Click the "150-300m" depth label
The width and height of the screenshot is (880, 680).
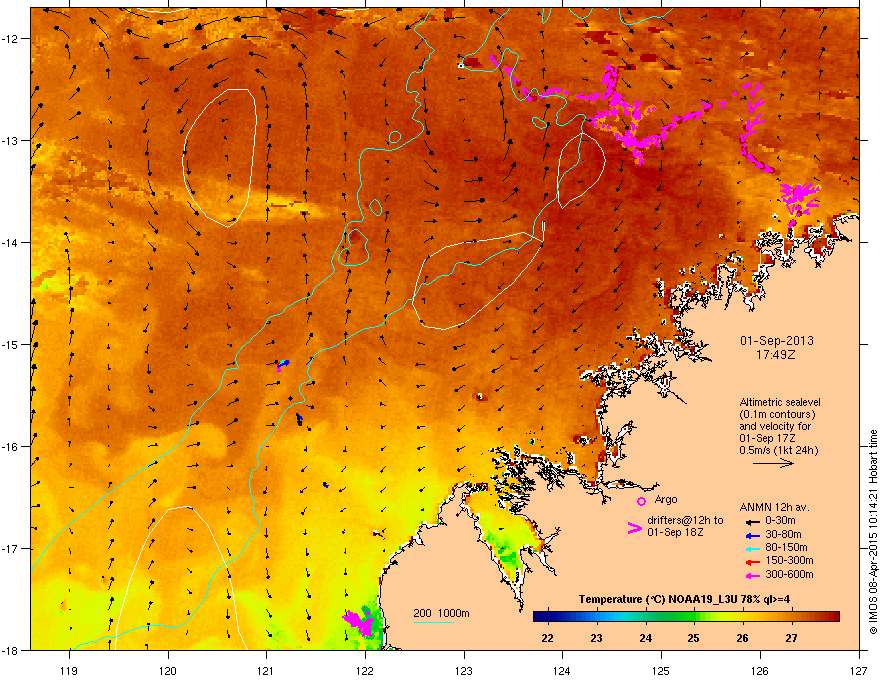click(x=789, y=560)
